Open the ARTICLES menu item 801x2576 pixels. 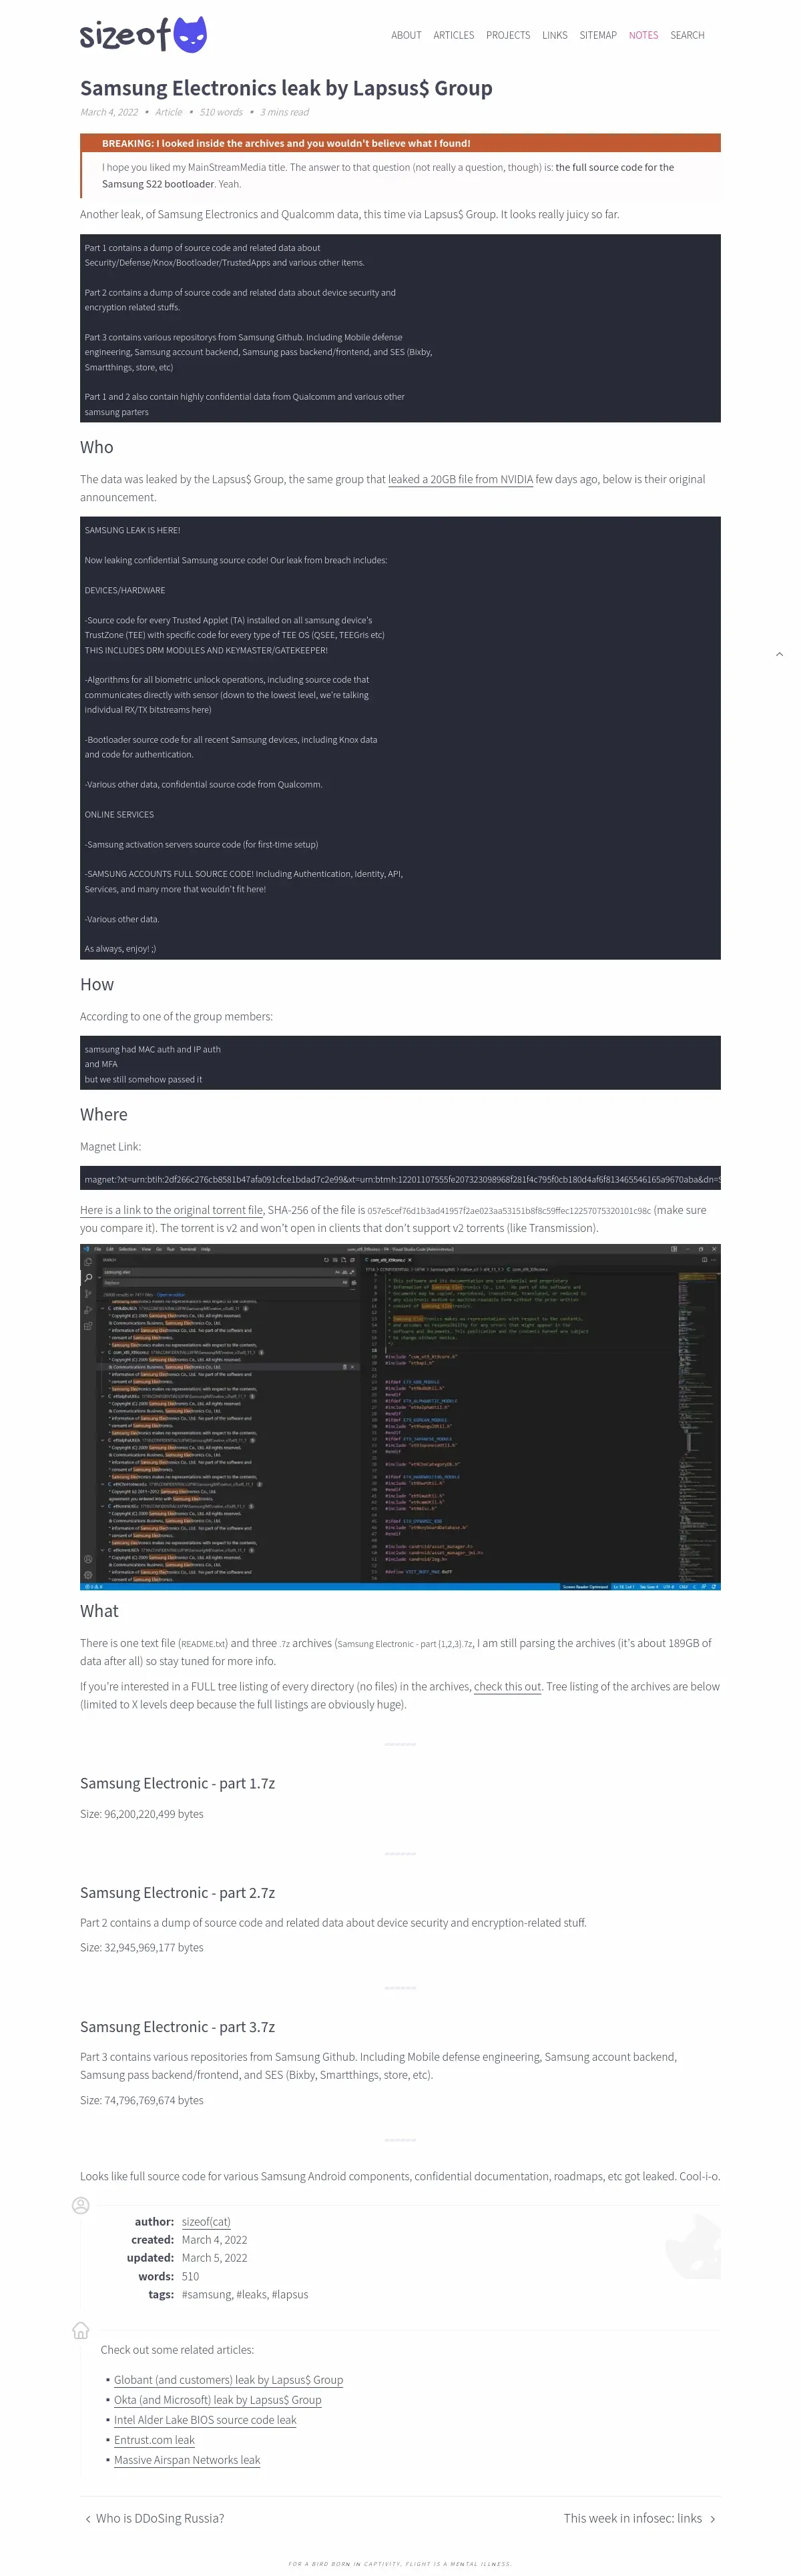pyautogui.click(x=454, y=35)
